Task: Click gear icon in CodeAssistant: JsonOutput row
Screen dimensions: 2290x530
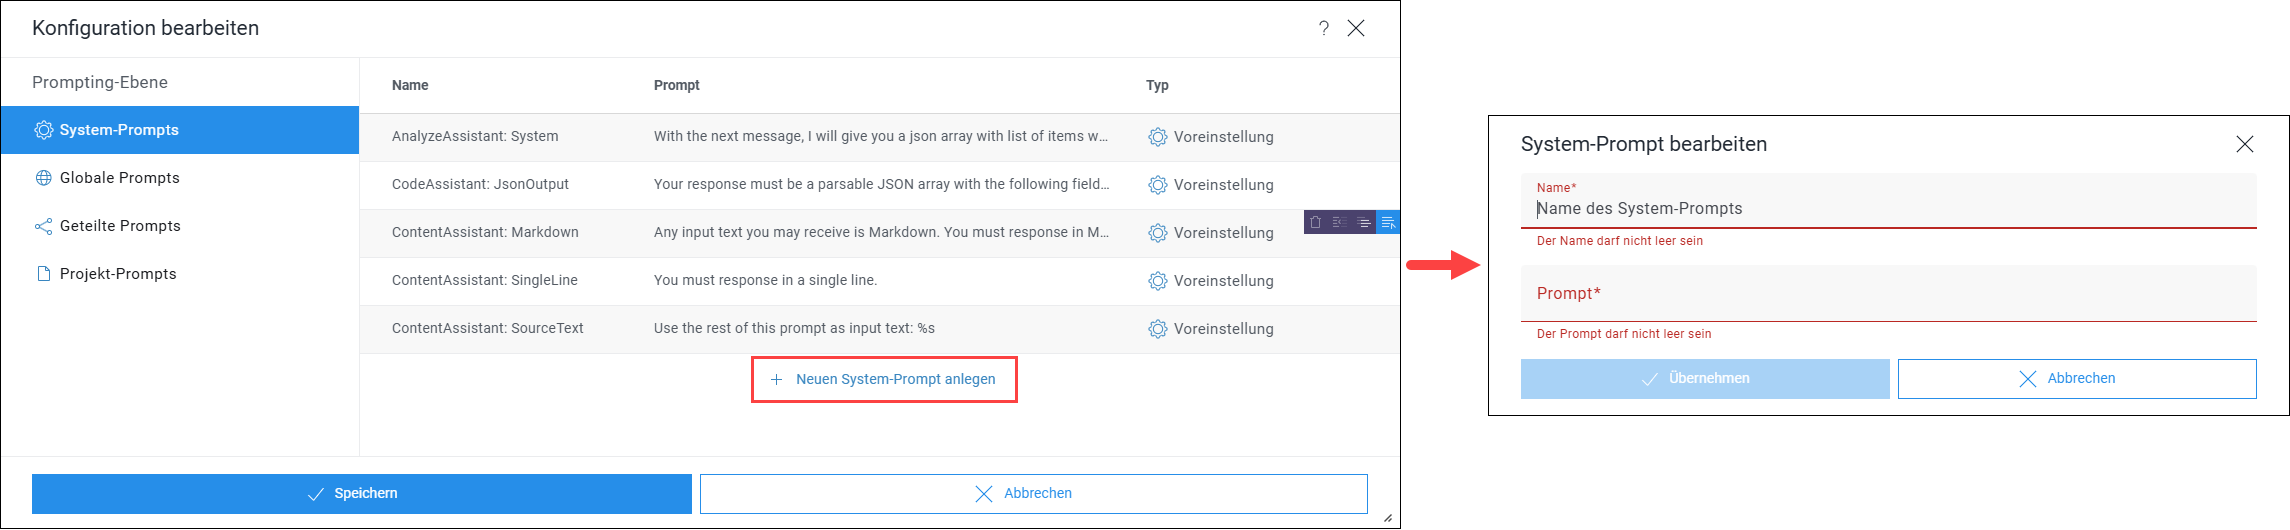Action: pyautogui.click(x=1157, y=185)
